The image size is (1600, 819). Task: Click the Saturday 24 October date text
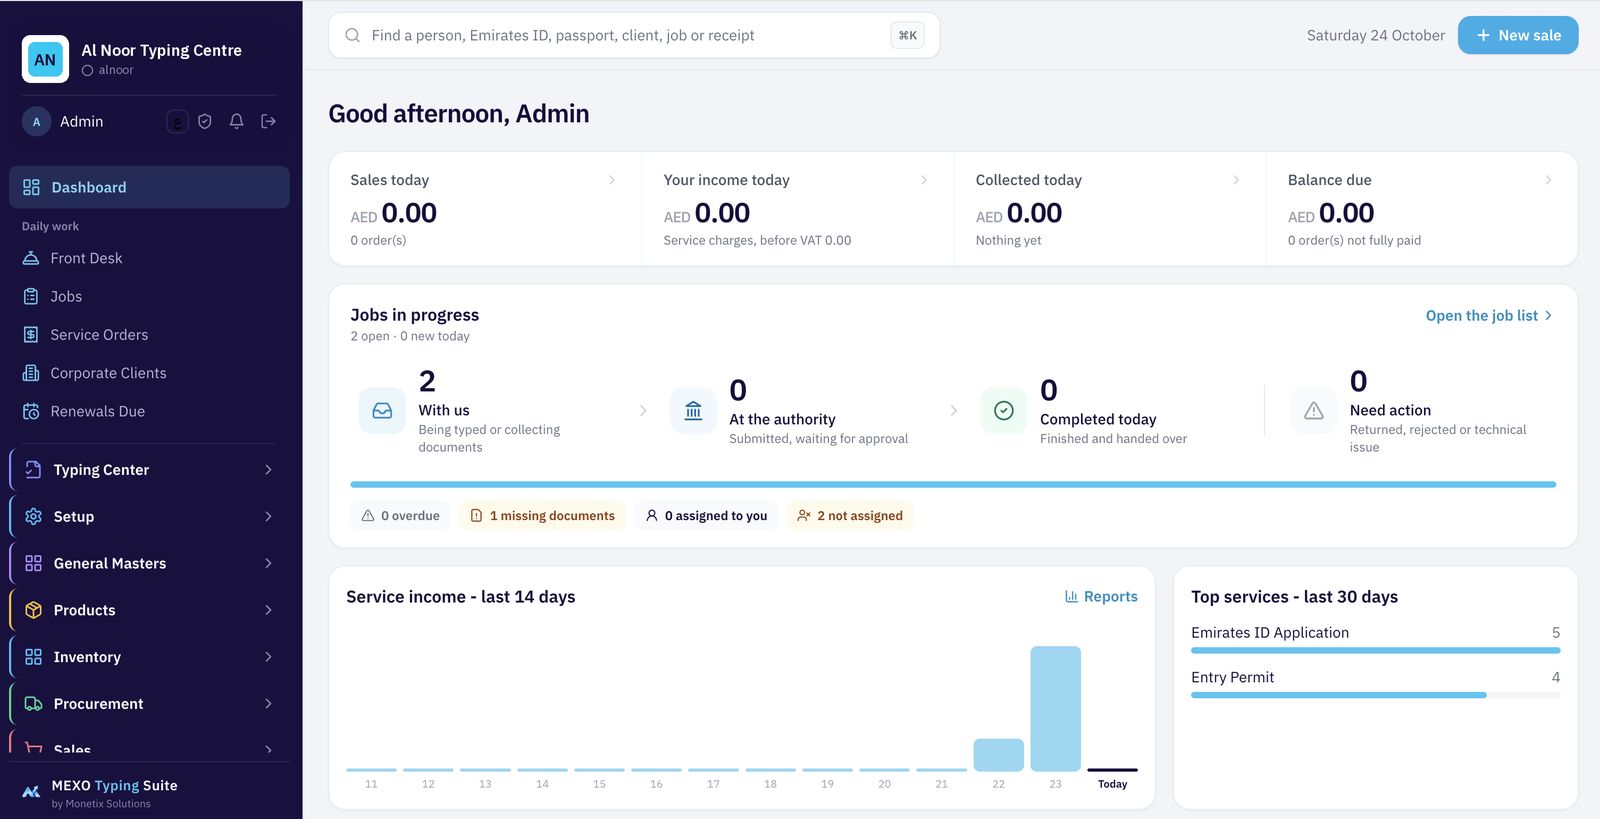click(x=1375, y=35)
